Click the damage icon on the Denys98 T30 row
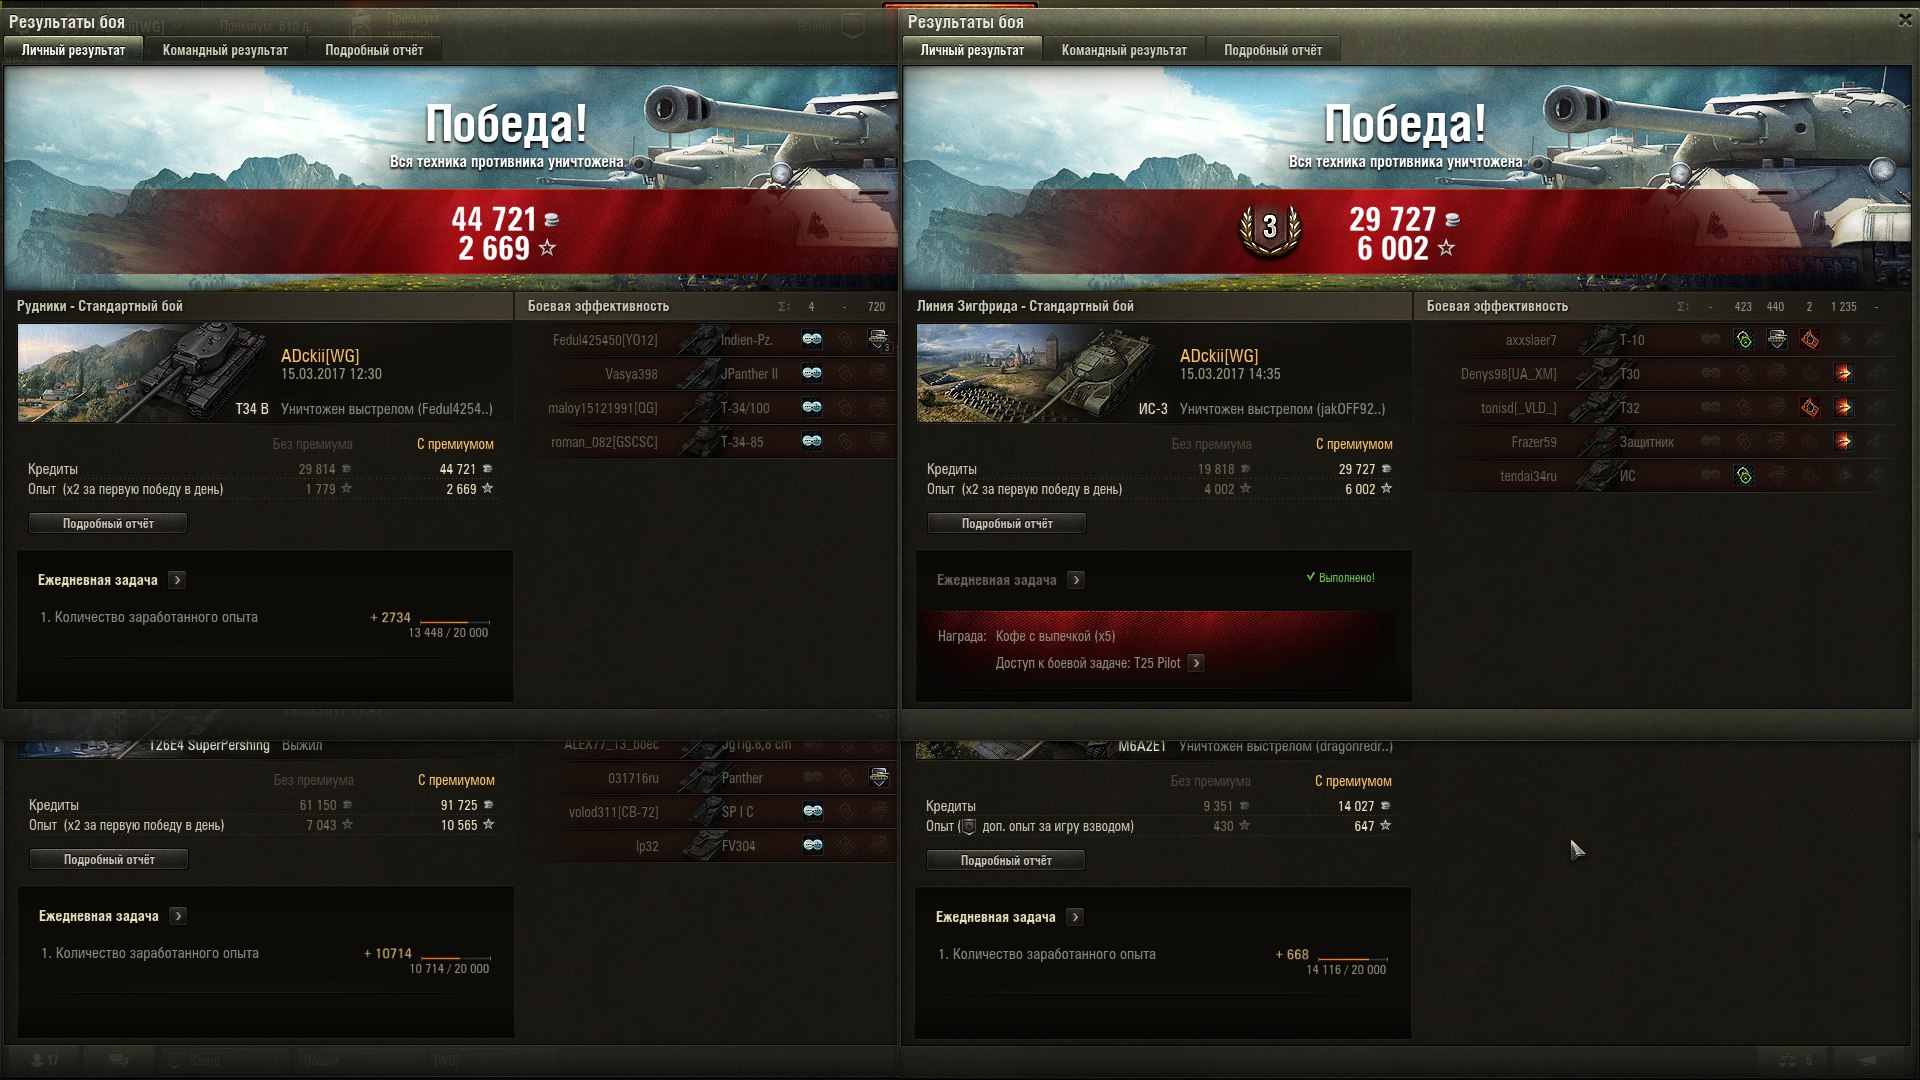Screen dimensions: 1920x1080 pyautogui.click(x=1843, y=374)
